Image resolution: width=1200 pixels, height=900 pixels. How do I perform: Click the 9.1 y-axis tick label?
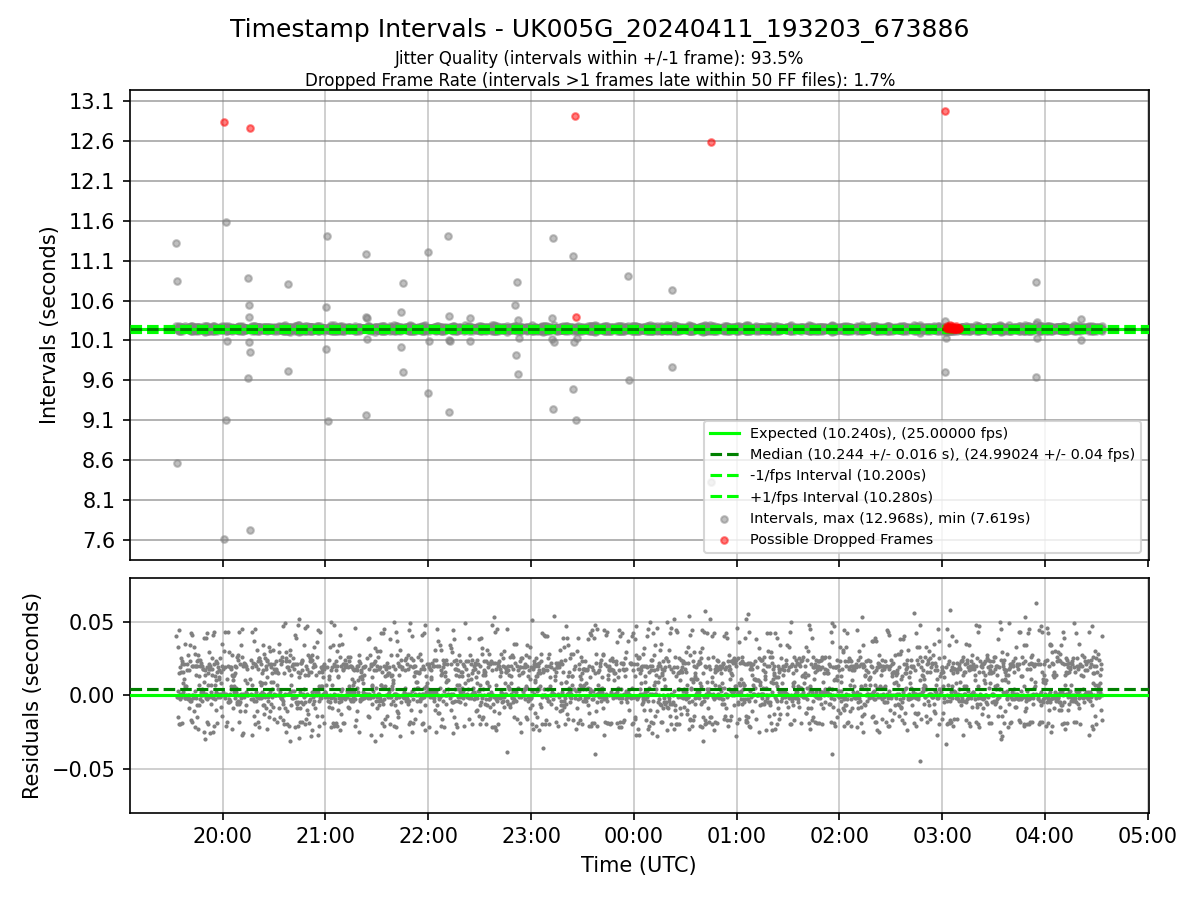coord(98,421)
